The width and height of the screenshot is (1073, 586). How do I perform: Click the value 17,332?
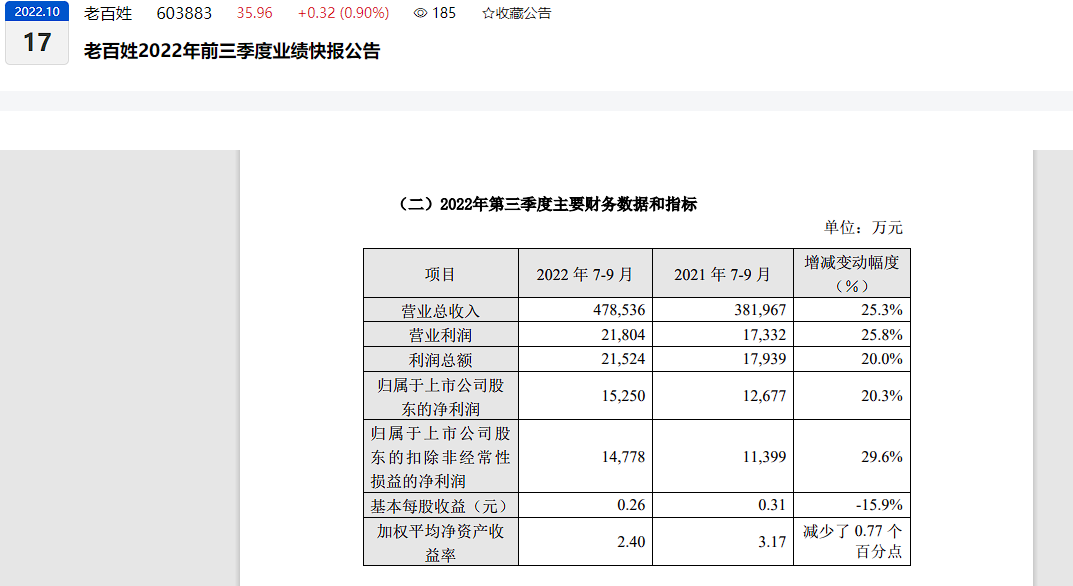[x=764, y=335]
